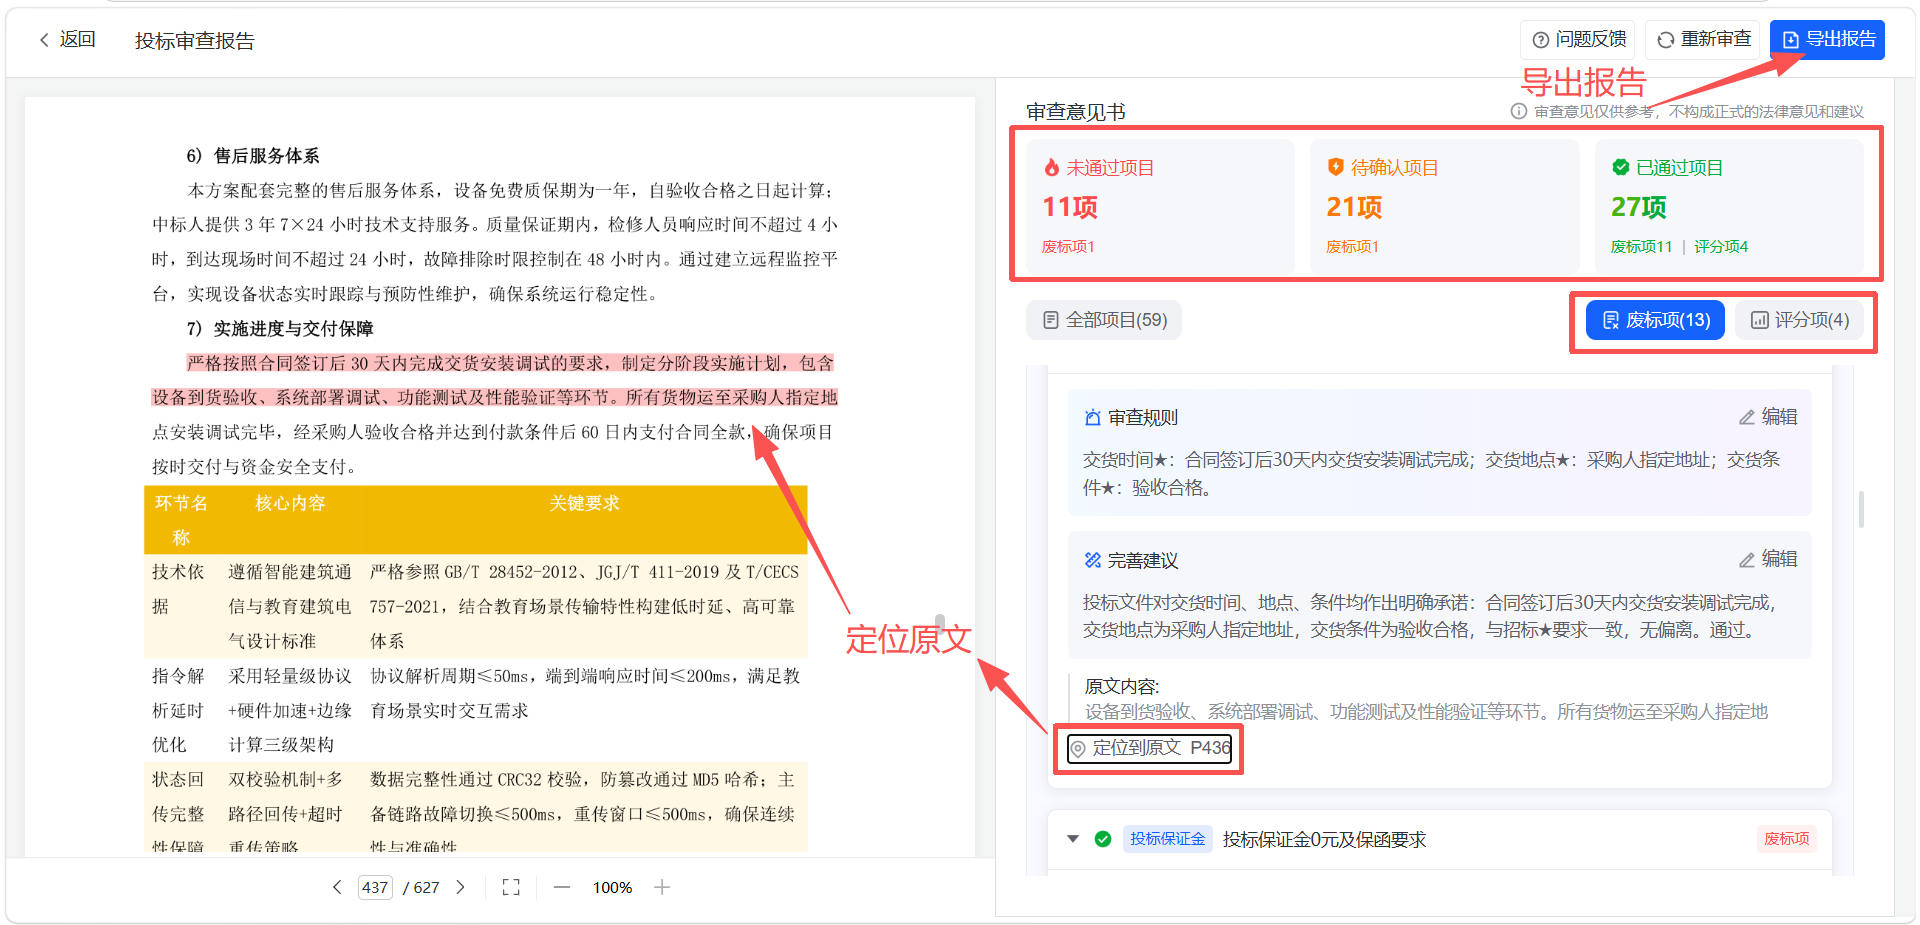The width and height of the screenshot is (1920, 925).
Task: Toggle fullscreen document view
Action: [x=511, y=887]
